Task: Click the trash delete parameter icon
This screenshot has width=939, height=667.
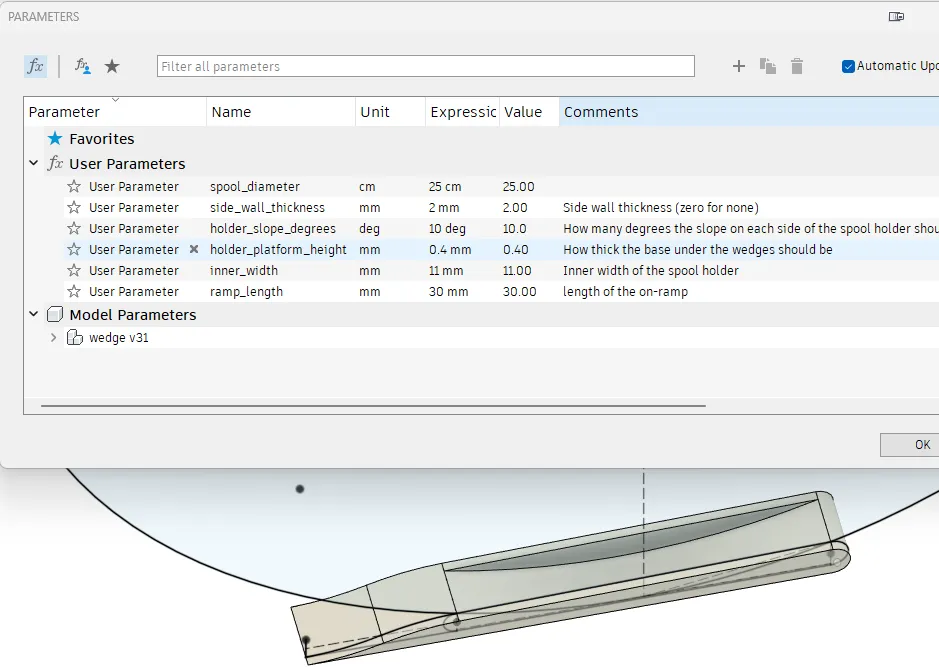Action: [797, 66]
